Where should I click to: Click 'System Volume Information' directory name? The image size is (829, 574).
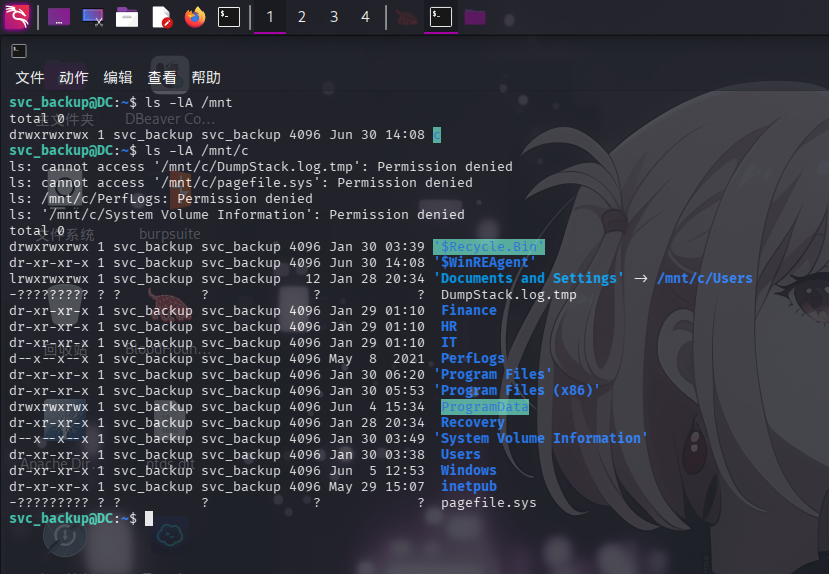[540, 439]
